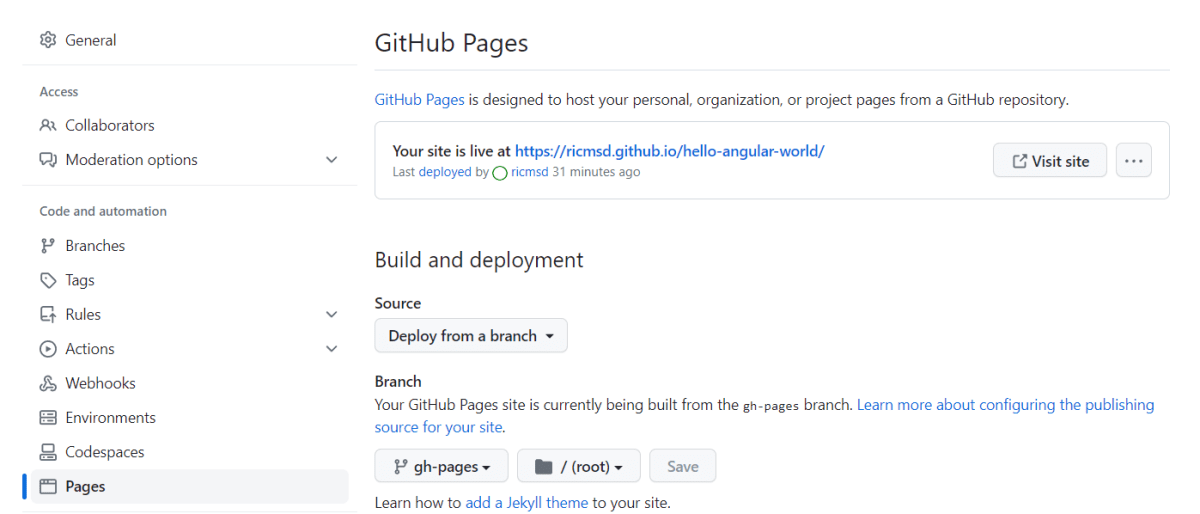This screenshot has height=514, width=1200.
Task: Click the General gear icon
Action: tap(48, 40)
